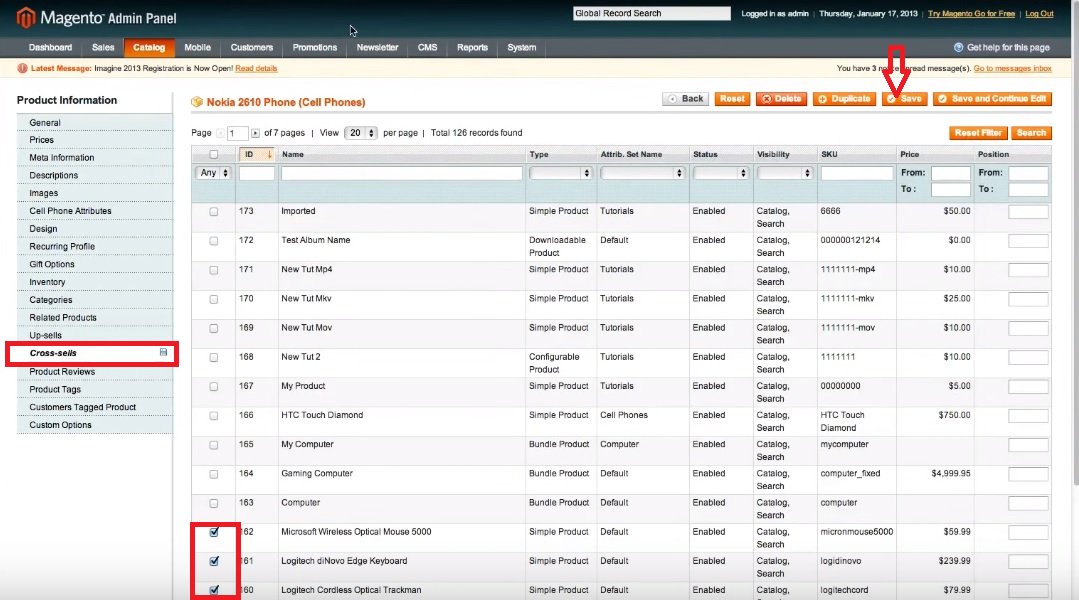This screenshot has height=600, width=1079.
Task: Click the Delete button
Action: click(781, 99)
